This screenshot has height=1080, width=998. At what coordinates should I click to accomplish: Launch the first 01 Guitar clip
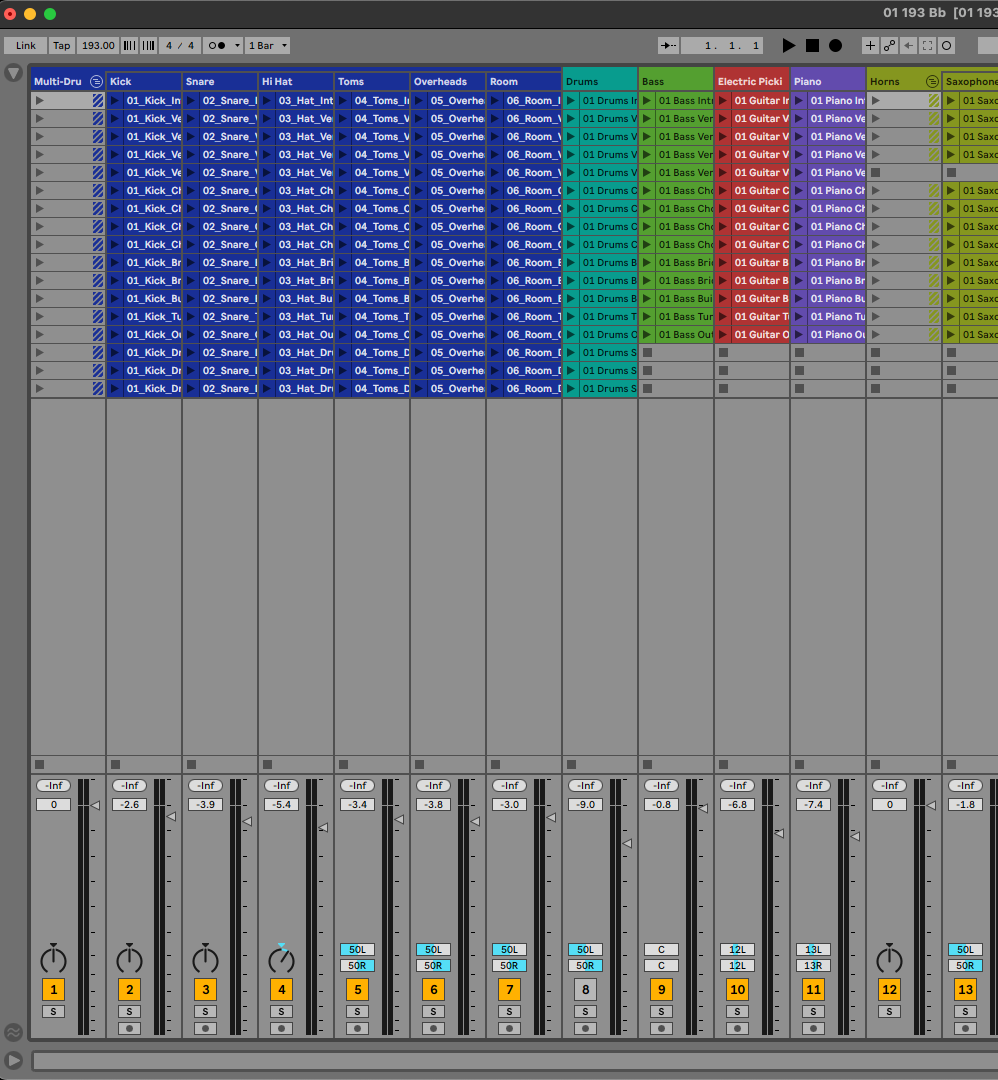(723, 101)
